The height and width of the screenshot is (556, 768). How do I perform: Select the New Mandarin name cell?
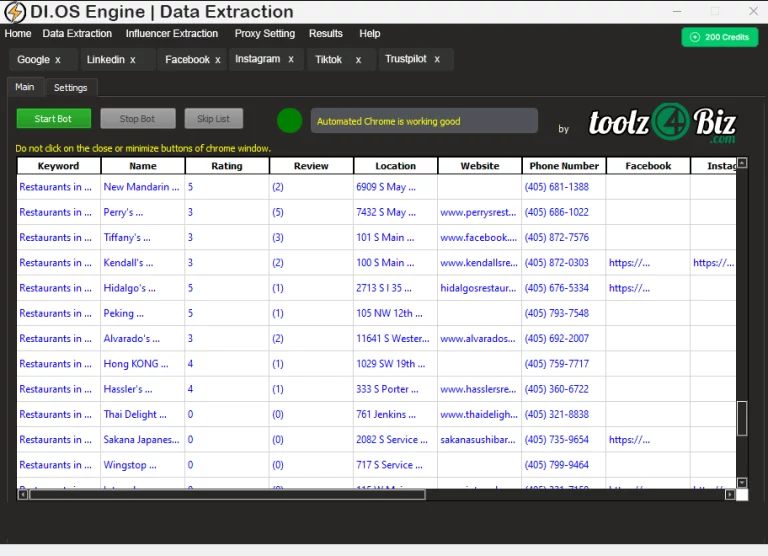pyautogui.click(x=143, y=187)
